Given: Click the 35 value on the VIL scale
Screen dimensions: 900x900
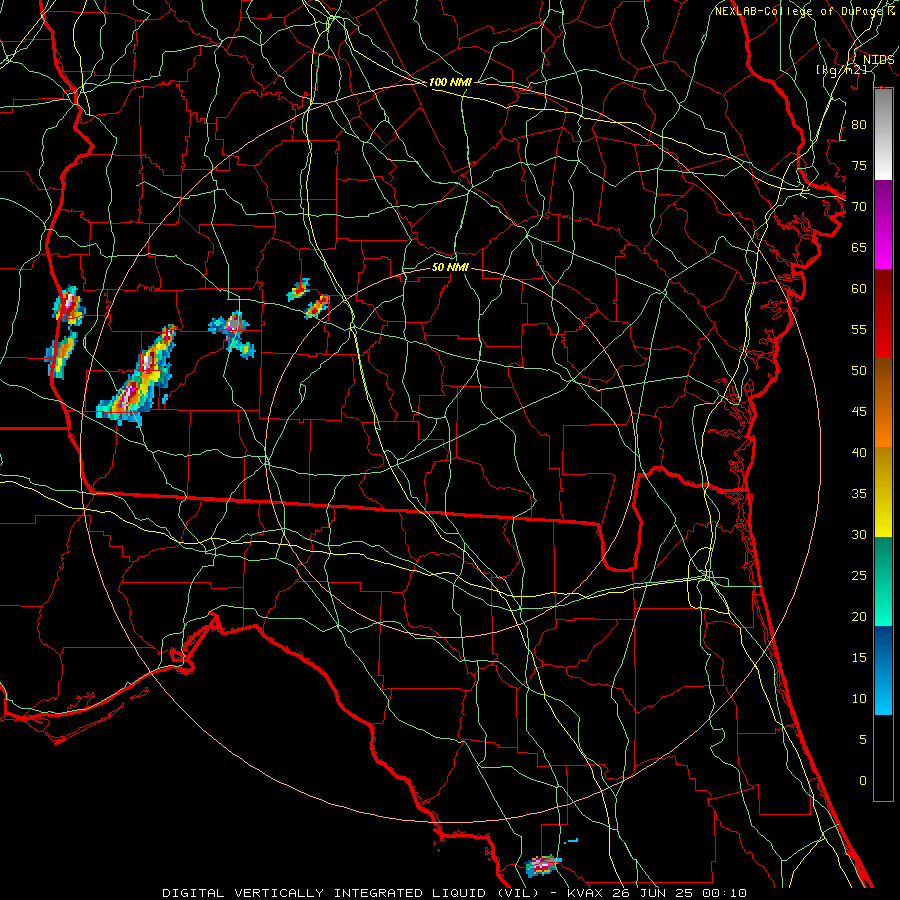Looking at the screenshot, I should click(859, 494).
